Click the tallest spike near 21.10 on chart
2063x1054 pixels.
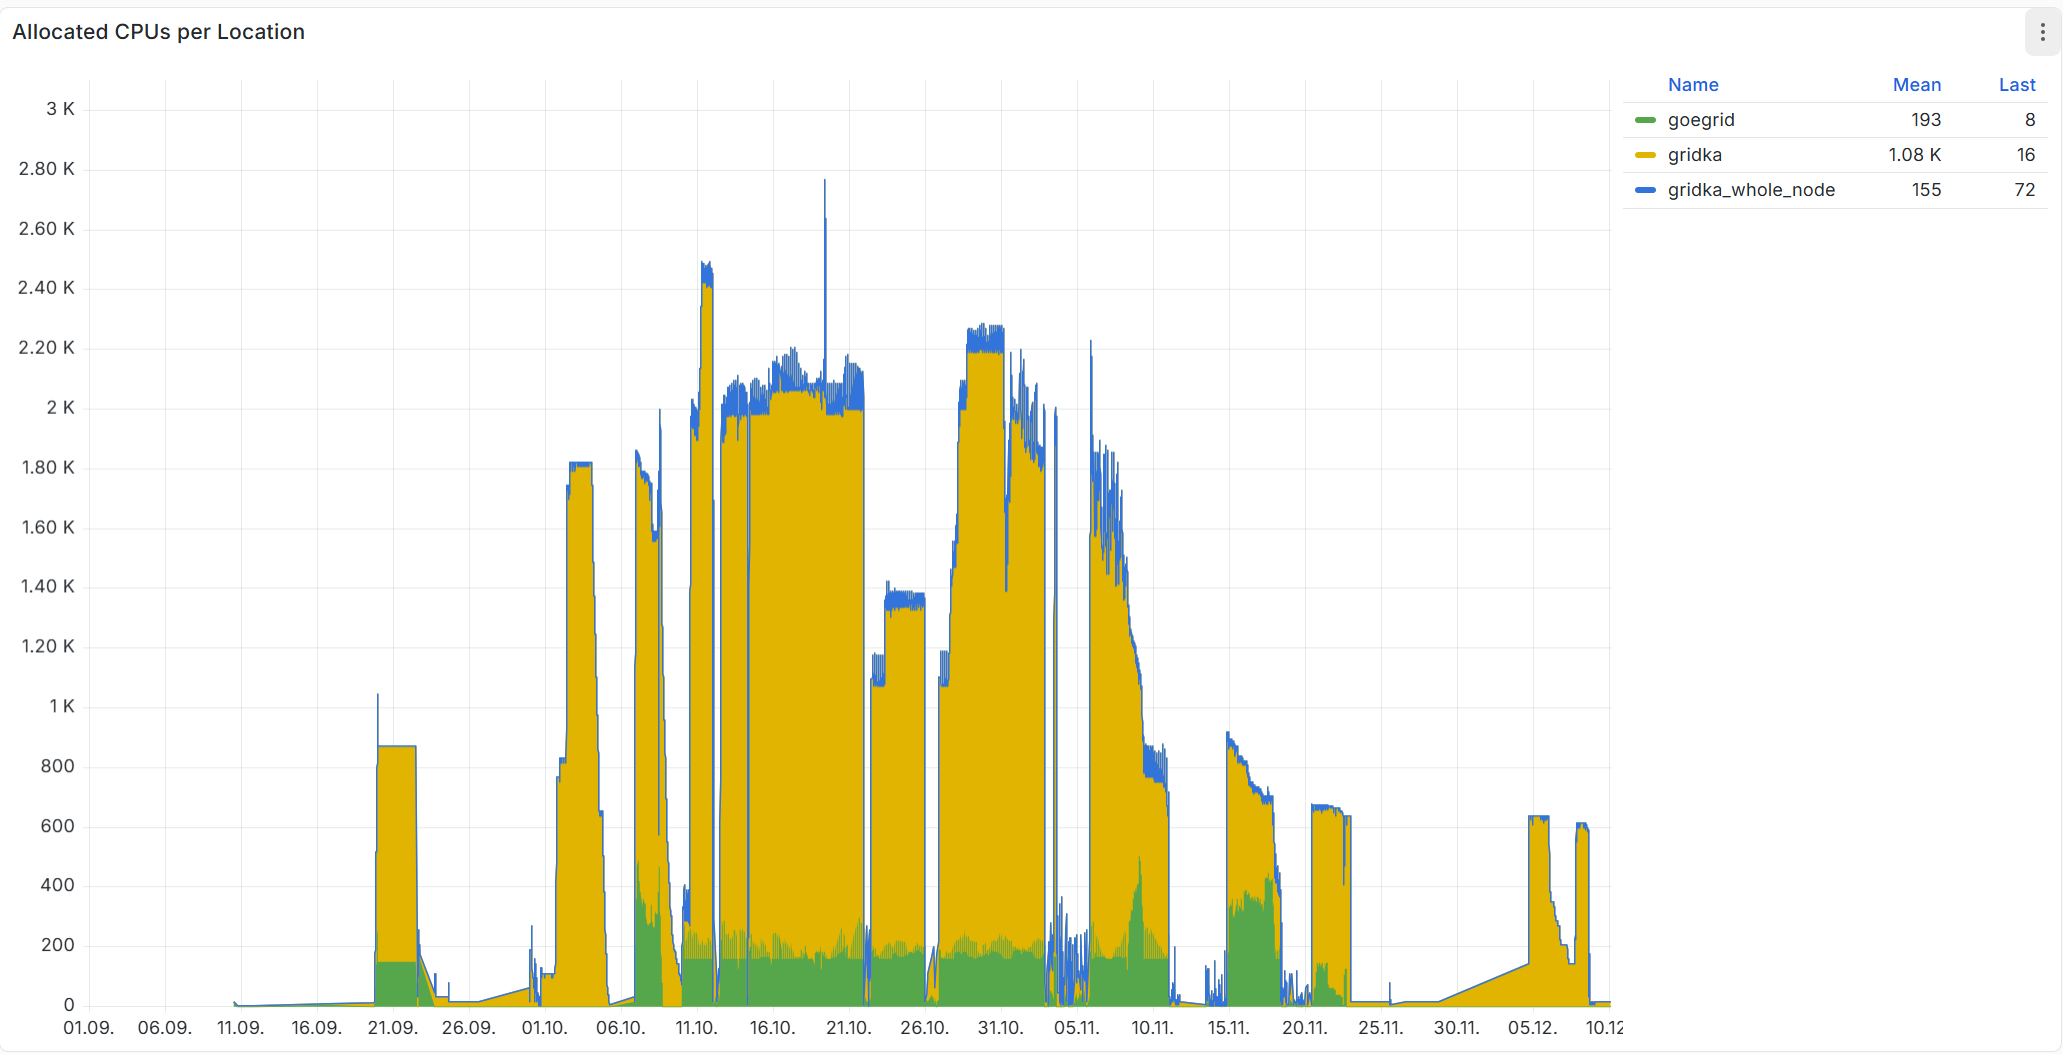pos(823,185)
